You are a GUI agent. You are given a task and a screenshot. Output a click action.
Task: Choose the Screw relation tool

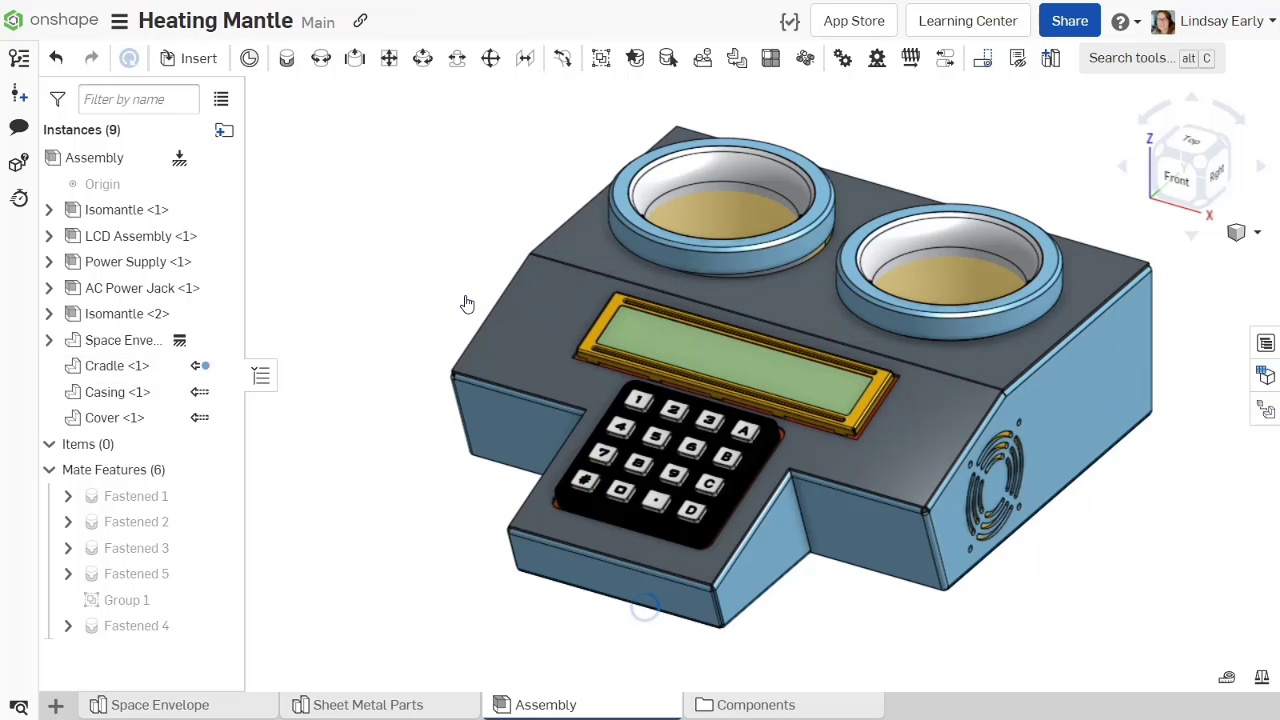coord(911,58)
